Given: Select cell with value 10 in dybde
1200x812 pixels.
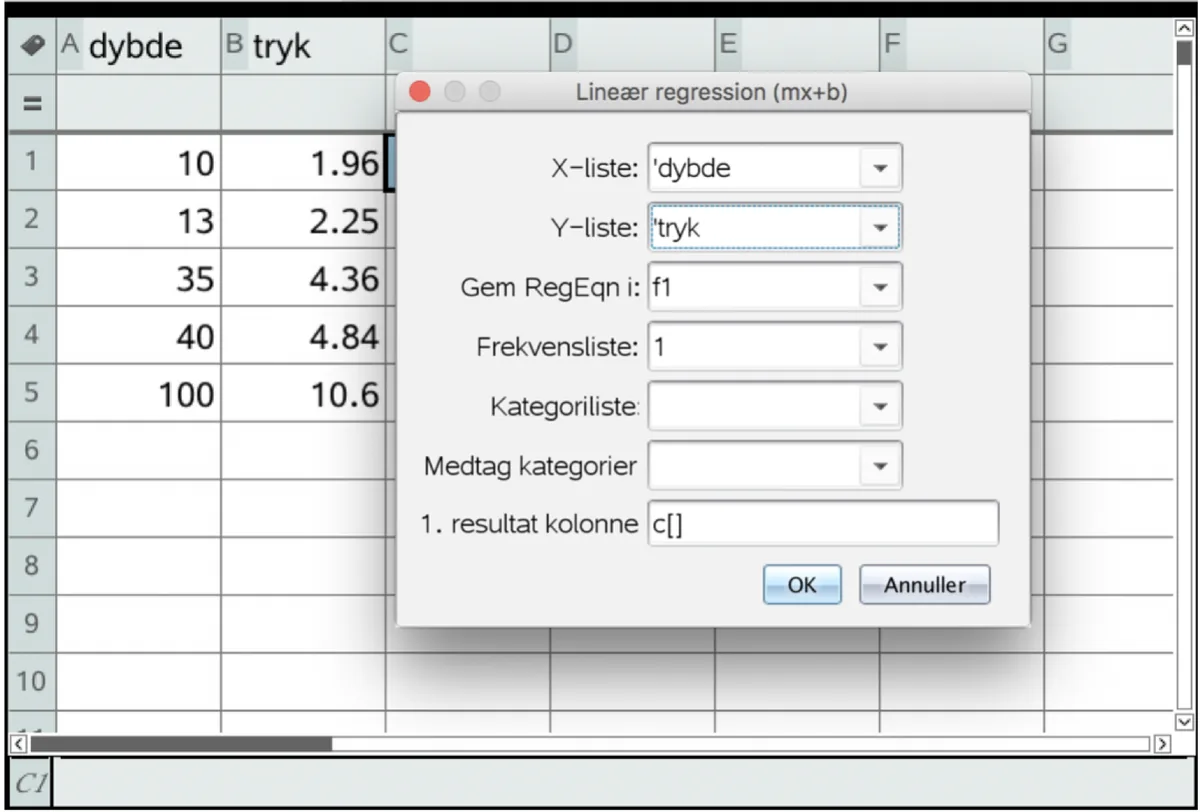Looking at the screenshot, I should [138, 162].
